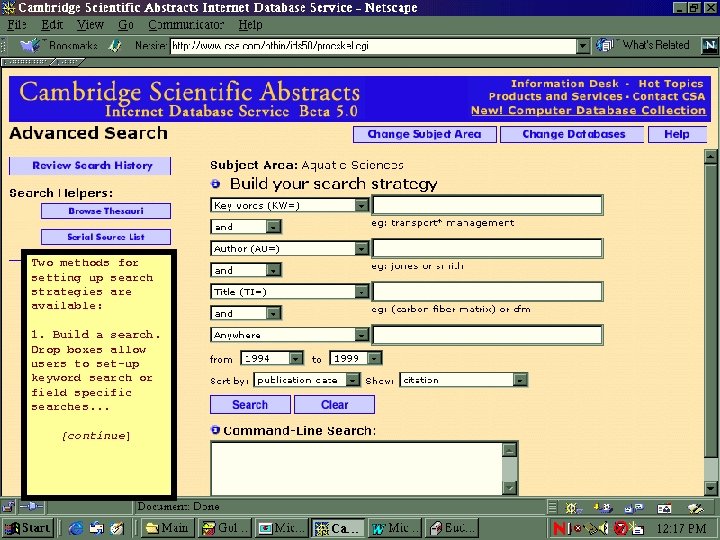
Task: Click the info bullet beside Build your search strategy
Action: point(215,184)
